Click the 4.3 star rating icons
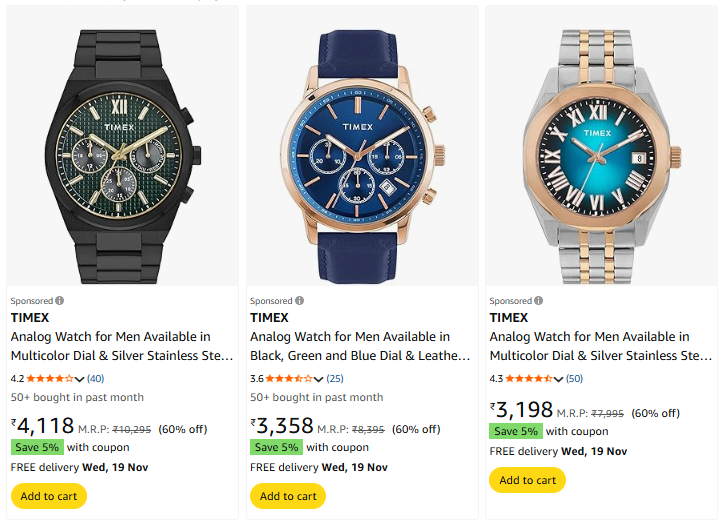The image size is (725, 522). point(529,379)
